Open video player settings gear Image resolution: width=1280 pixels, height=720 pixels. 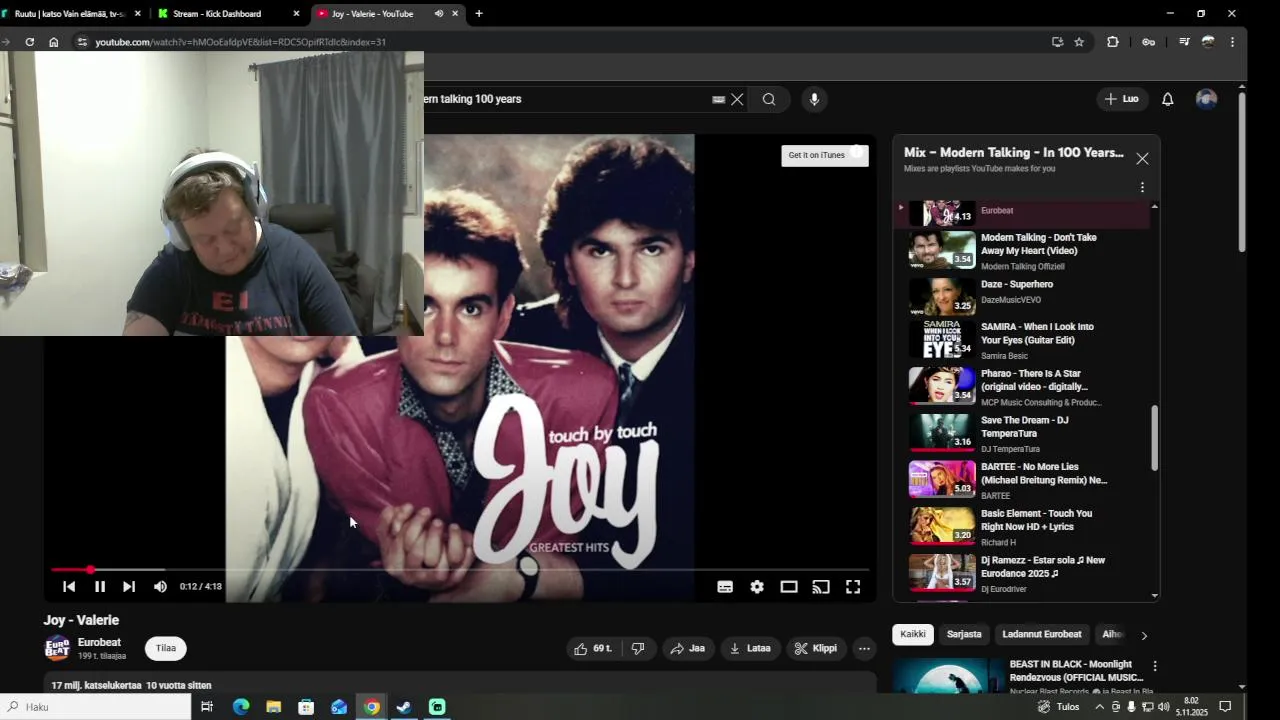pyautogui.click(x=757, y=587)
